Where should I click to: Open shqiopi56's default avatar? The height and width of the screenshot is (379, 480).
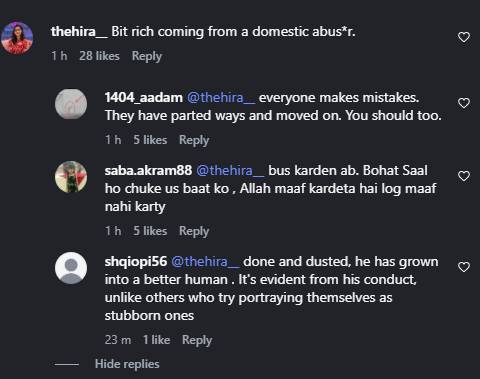coord(71,268)
